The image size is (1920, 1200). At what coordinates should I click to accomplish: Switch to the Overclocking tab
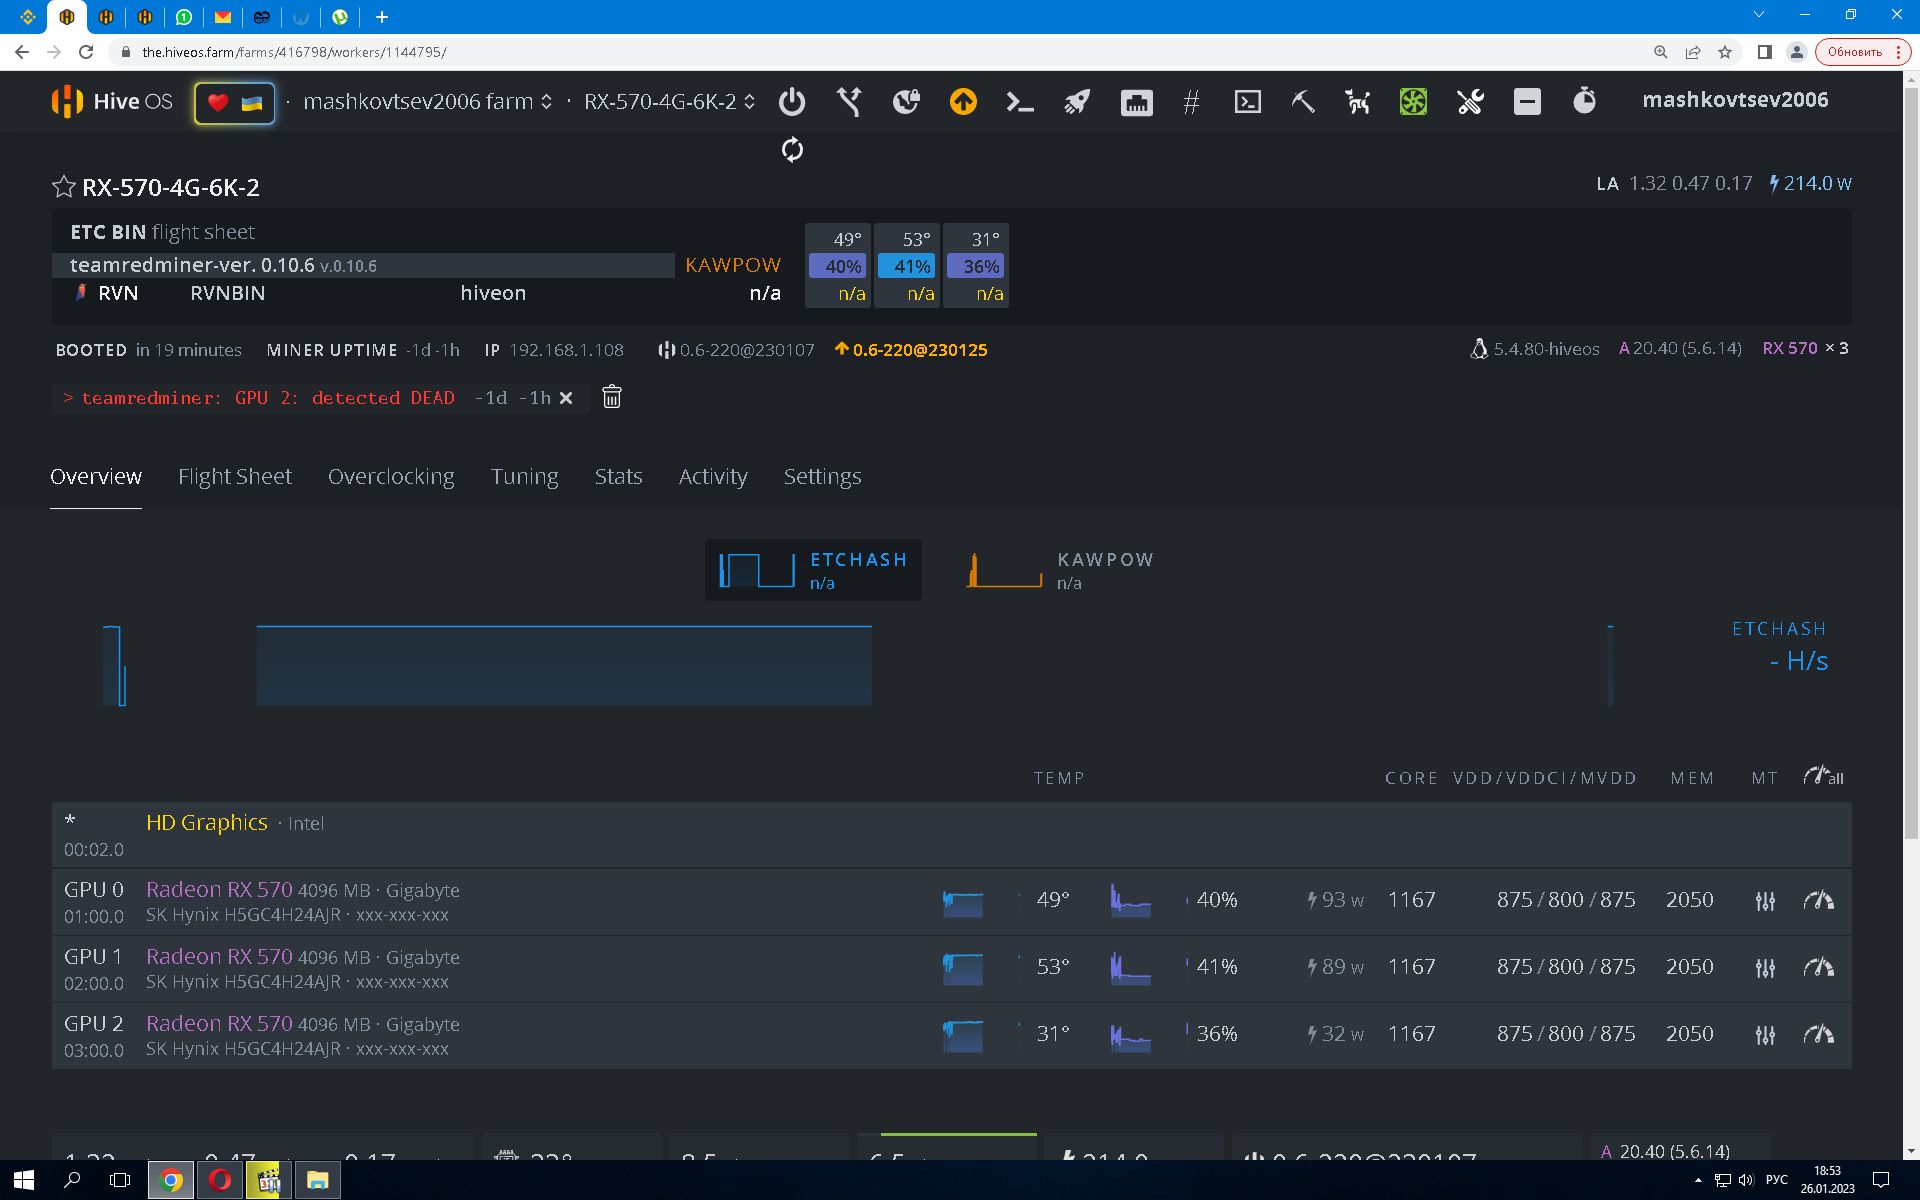click(391, 476)
